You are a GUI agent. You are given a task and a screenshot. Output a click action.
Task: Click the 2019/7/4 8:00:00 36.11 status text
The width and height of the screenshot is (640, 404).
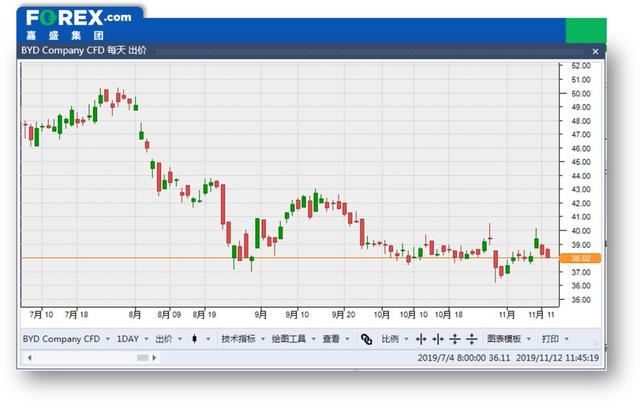pyautogui.click(x=464, y=358)
